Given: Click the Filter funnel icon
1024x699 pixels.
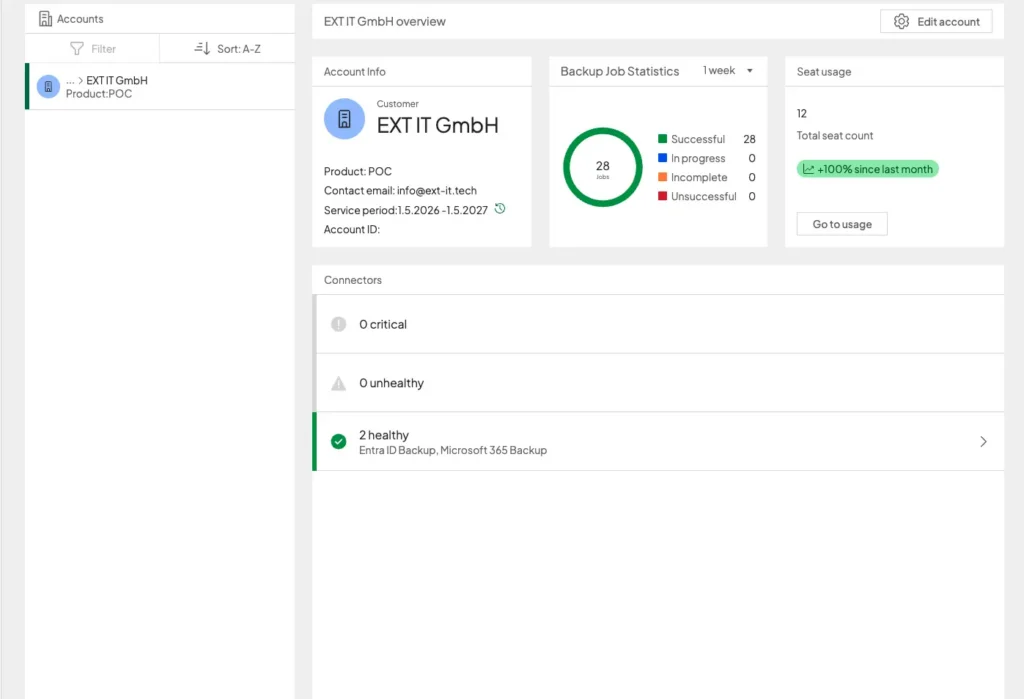Looking at the screenshot, I should pyautogui.click(x=76, y=49).
